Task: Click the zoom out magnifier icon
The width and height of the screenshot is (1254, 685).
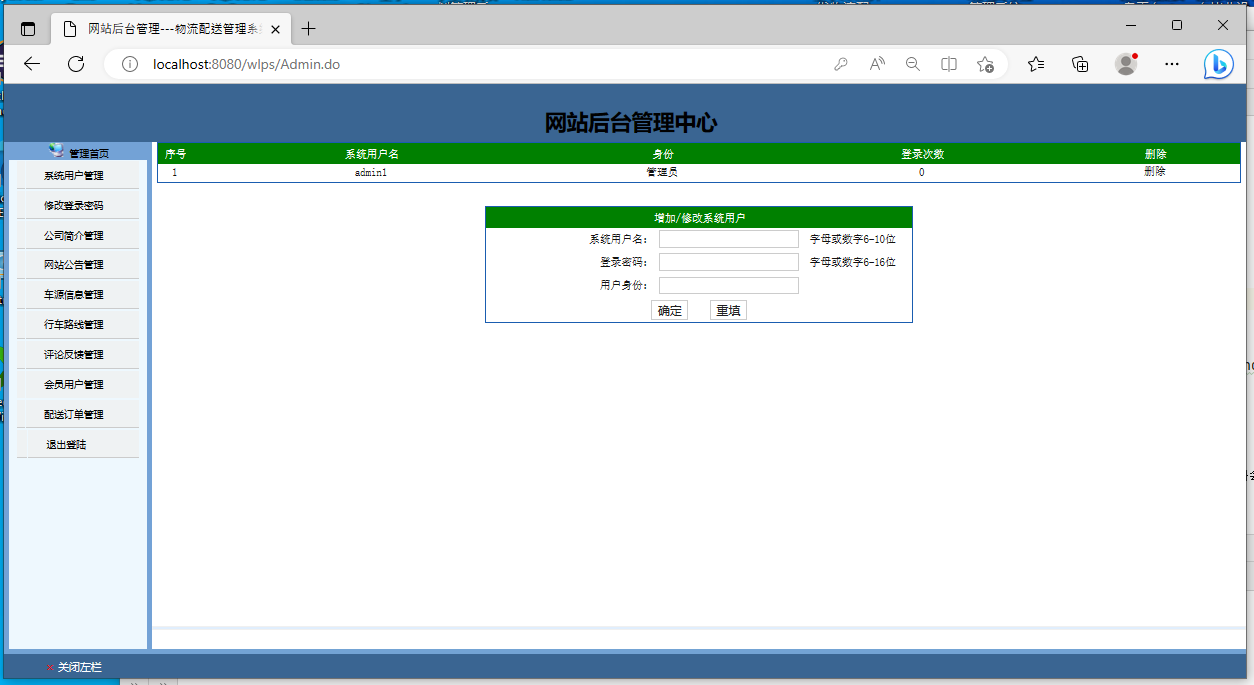Action: point(913,64)
